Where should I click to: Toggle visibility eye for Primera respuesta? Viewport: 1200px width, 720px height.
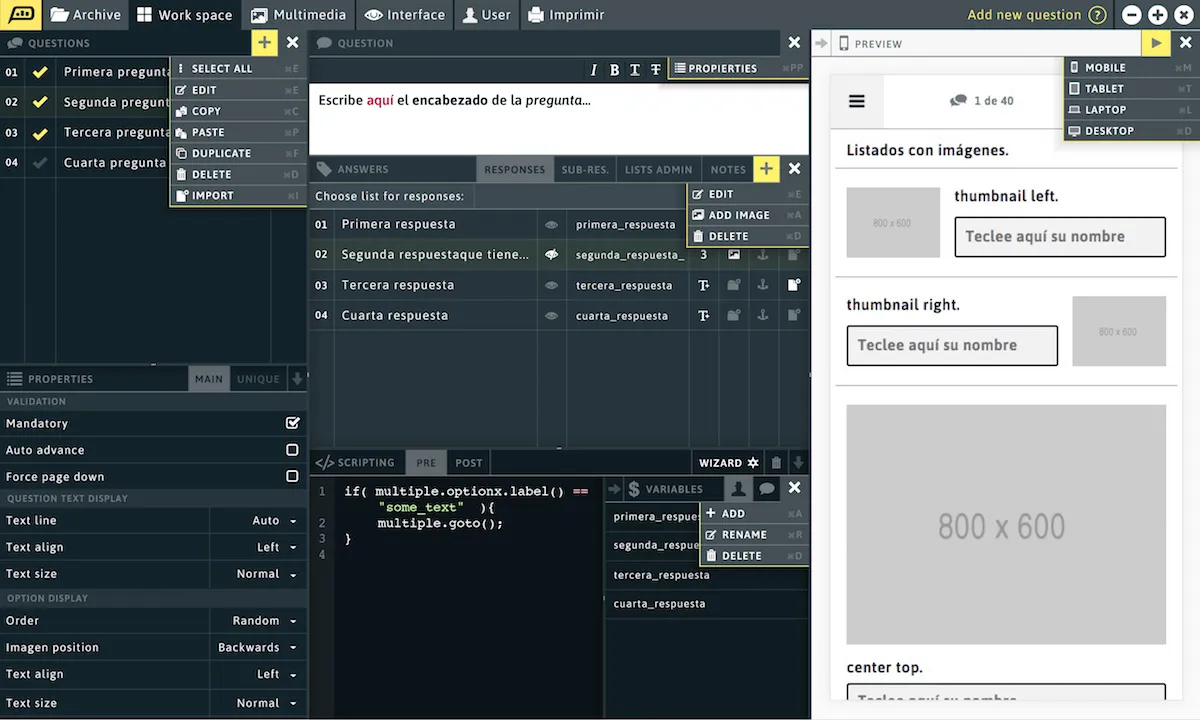click(x=551, y=225)
